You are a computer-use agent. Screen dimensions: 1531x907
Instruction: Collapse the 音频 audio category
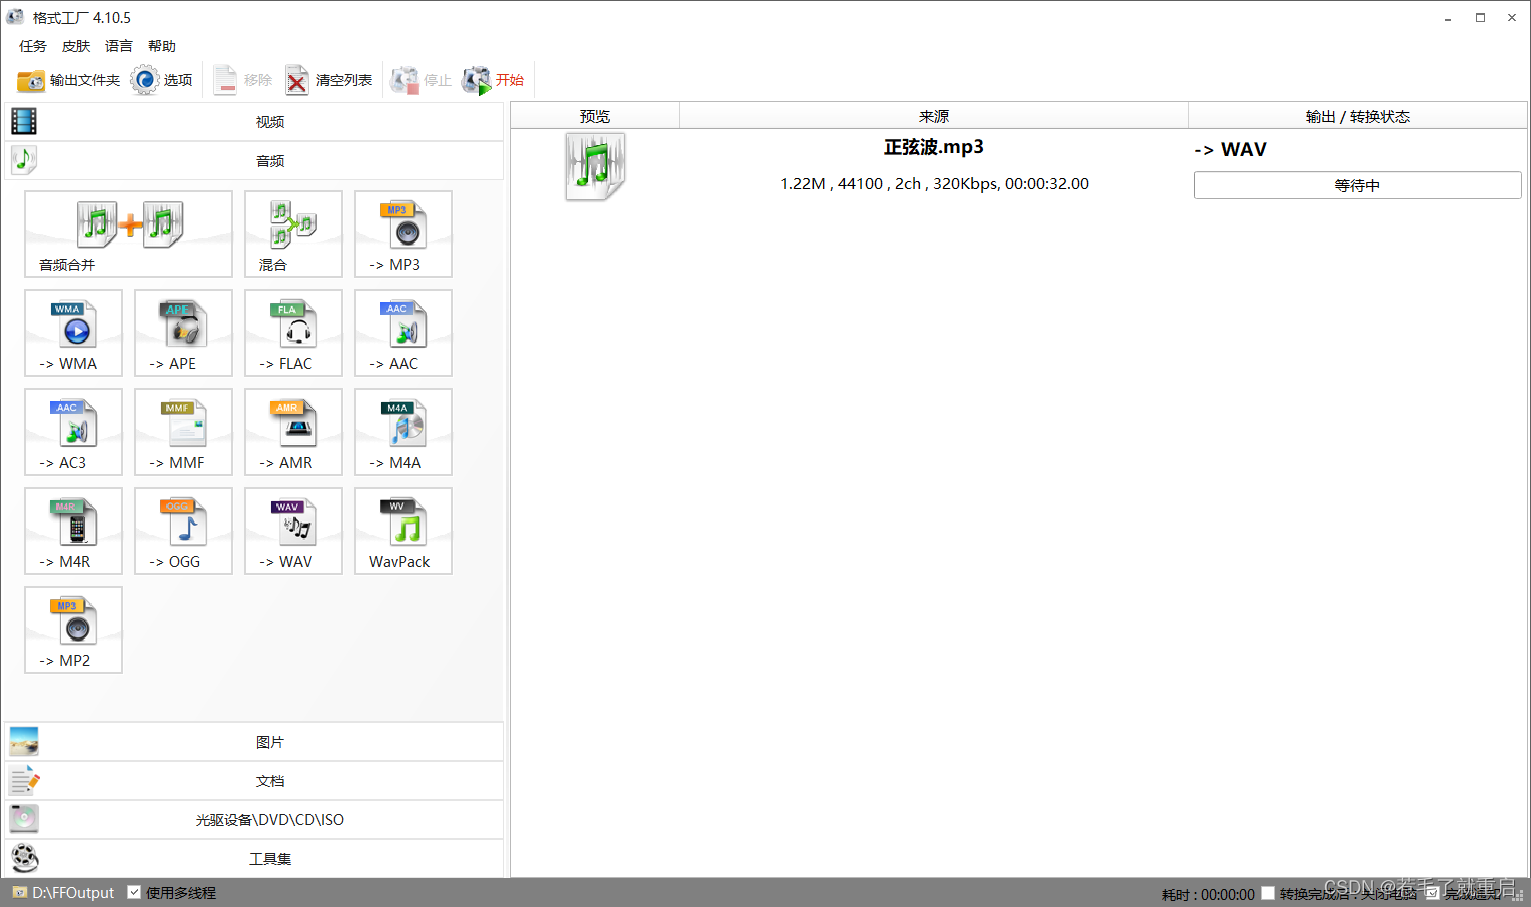click(x=254, y=160)
